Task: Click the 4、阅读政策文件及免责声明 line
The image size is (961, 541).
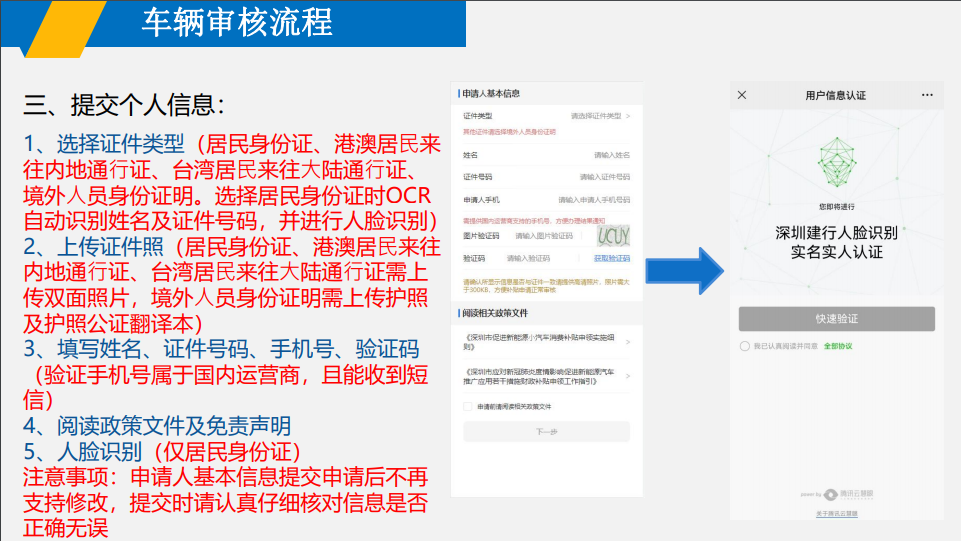Action: (157, 426)
